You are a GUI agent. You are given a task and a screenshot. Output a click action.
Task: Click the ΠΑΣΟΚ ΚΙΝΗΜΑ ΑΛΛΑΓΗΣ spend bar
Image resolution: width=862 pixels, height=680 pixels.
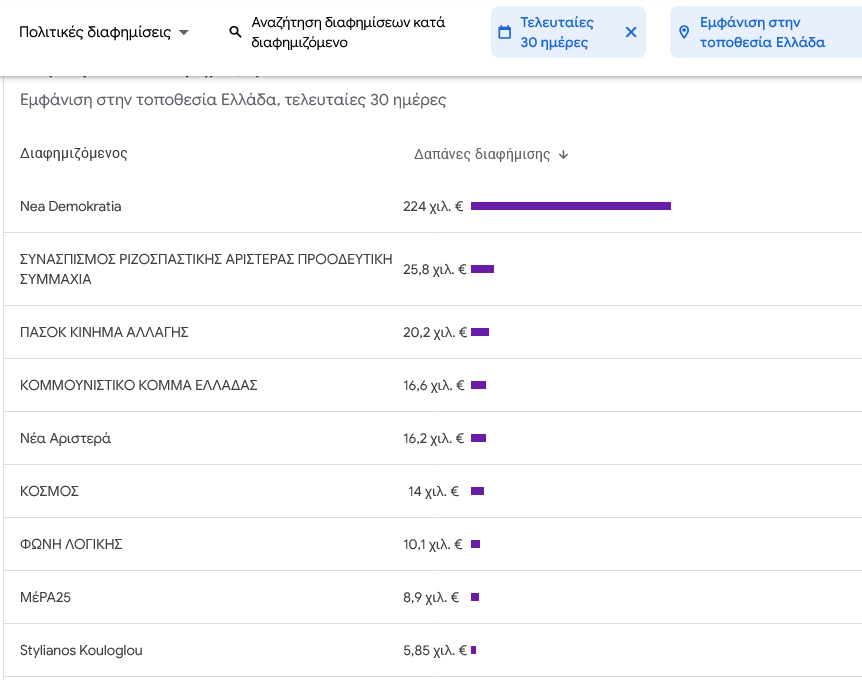[x=480, y=332]
